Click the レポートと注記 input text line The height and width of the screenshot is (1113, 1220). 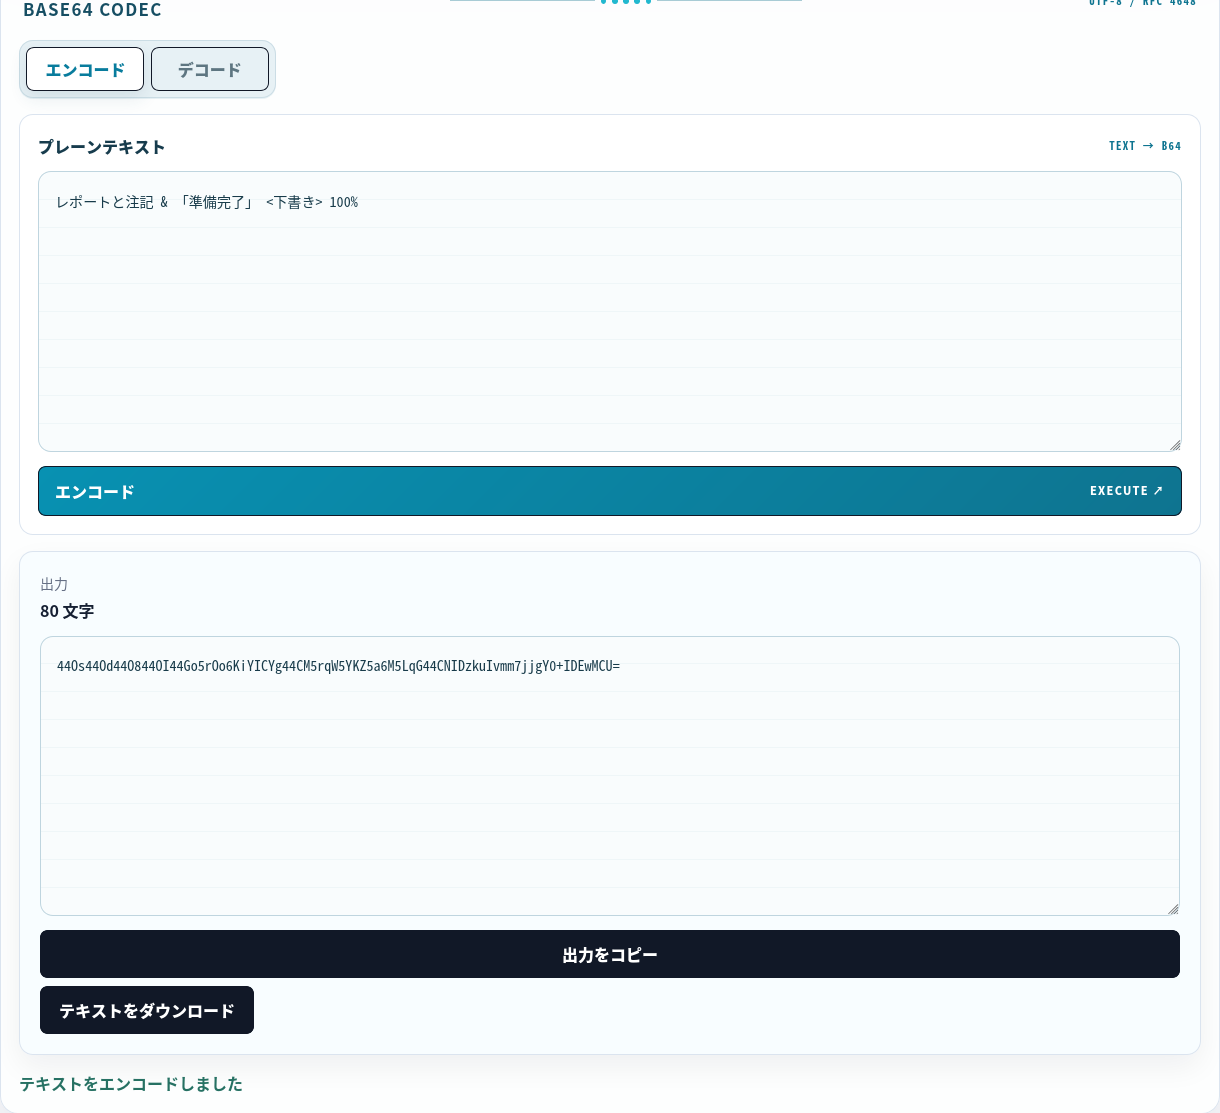pos(207,202)
